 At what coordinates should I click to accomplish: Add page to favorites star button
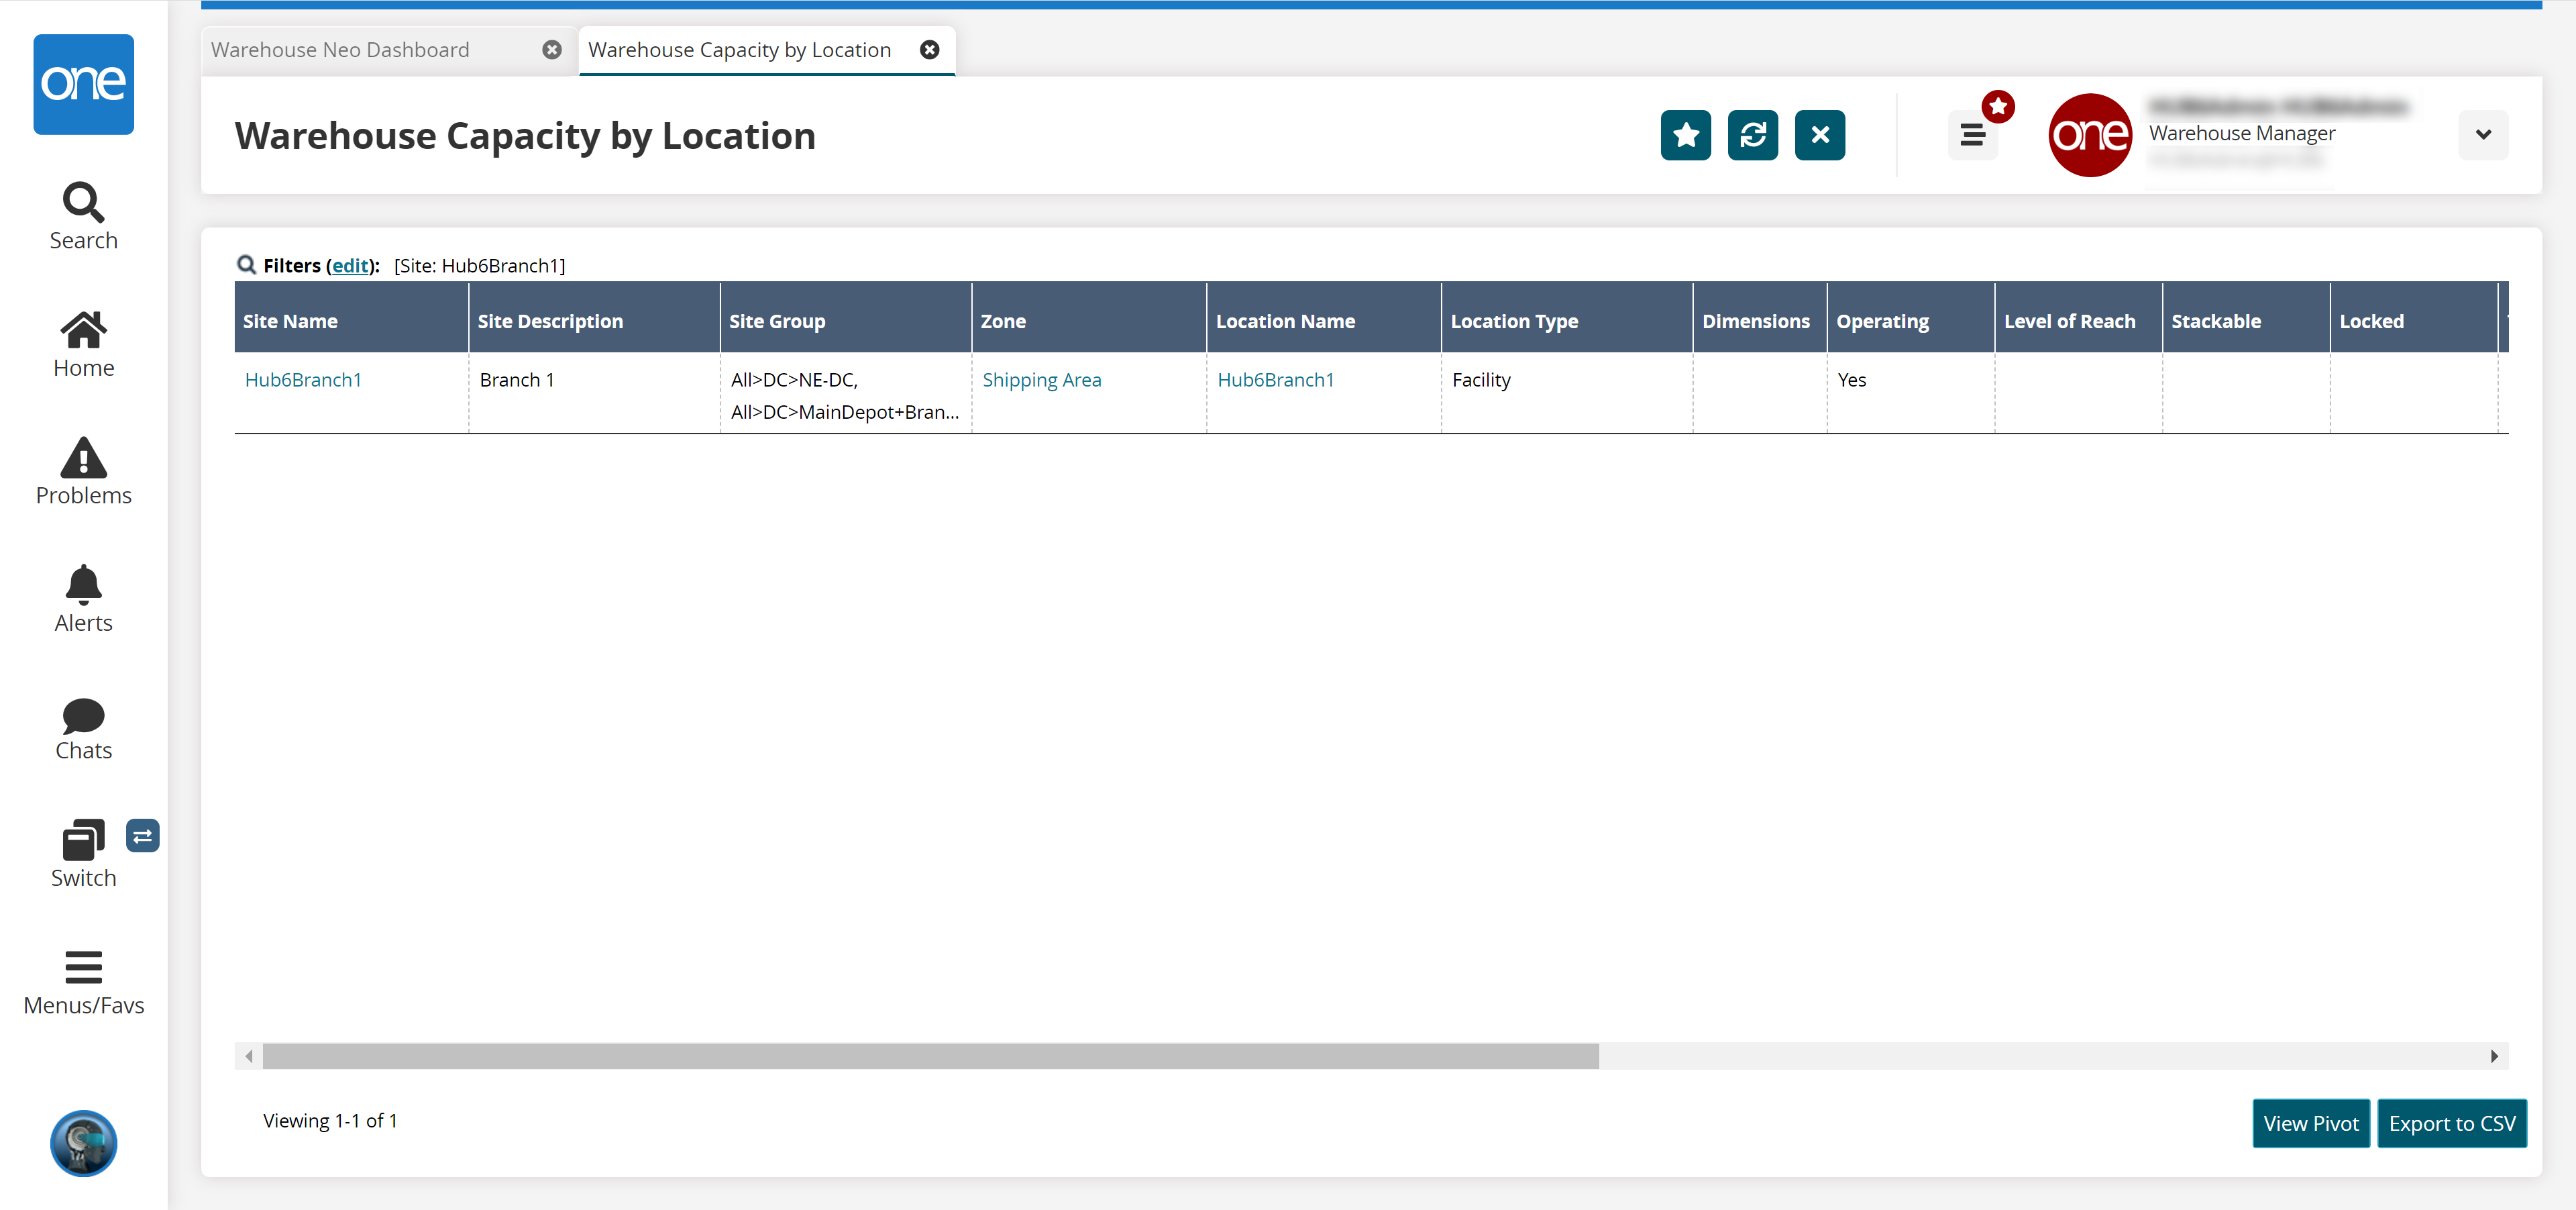(x=1685, y=135)
